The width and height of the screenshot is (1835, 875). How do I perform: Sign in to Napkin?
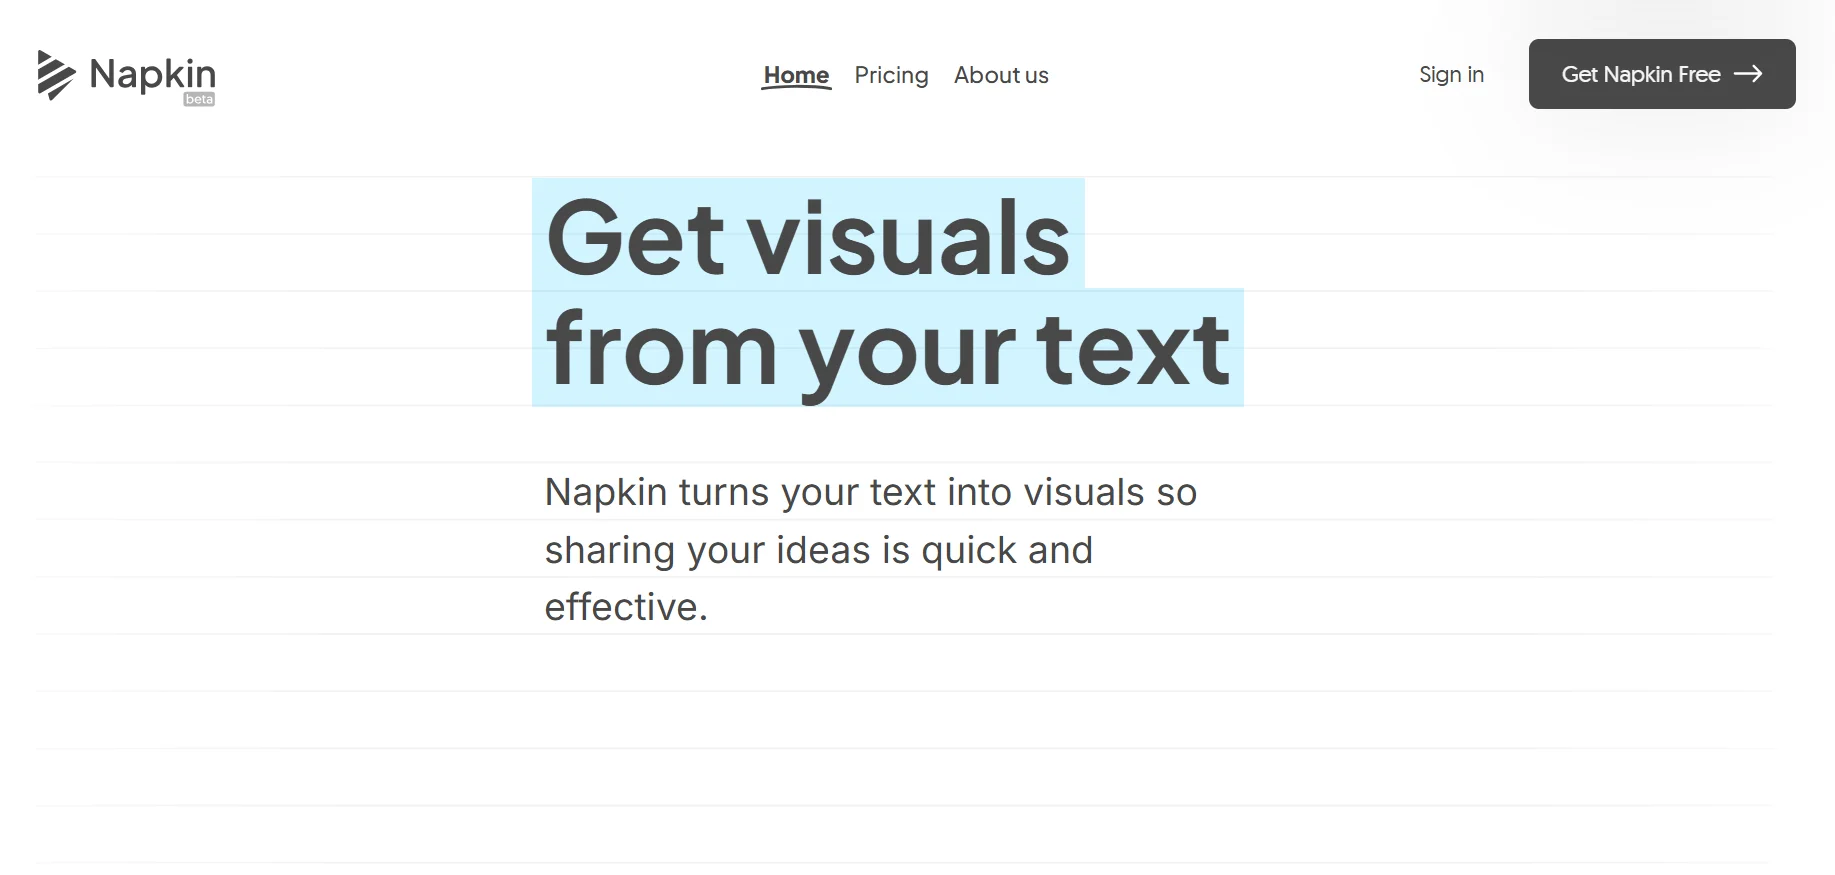point(1451,74)
